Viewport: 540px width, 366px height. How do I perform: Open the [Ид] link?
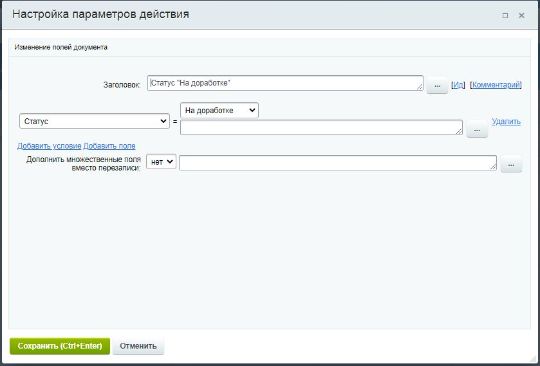point(458,85)
